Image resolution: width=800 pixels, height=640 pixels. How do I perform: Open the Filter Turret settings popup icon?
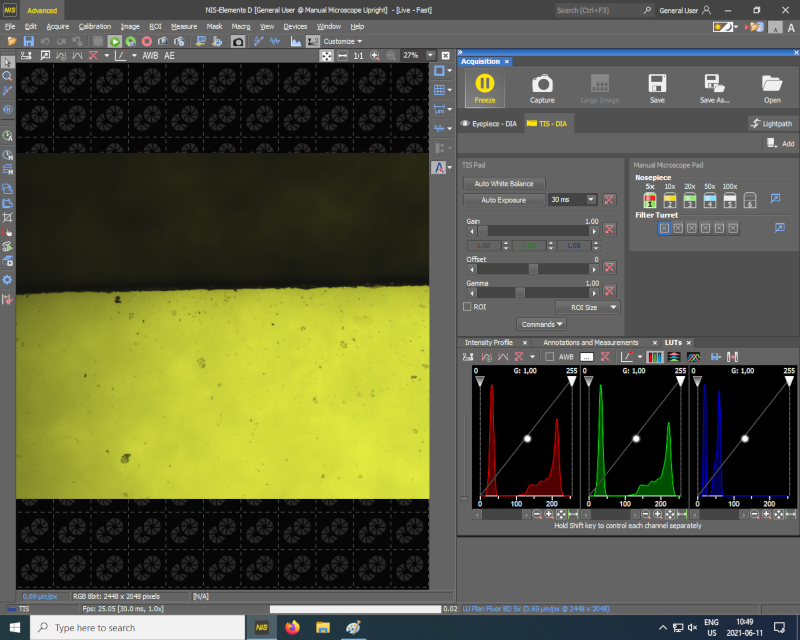(x=780, y=228)
